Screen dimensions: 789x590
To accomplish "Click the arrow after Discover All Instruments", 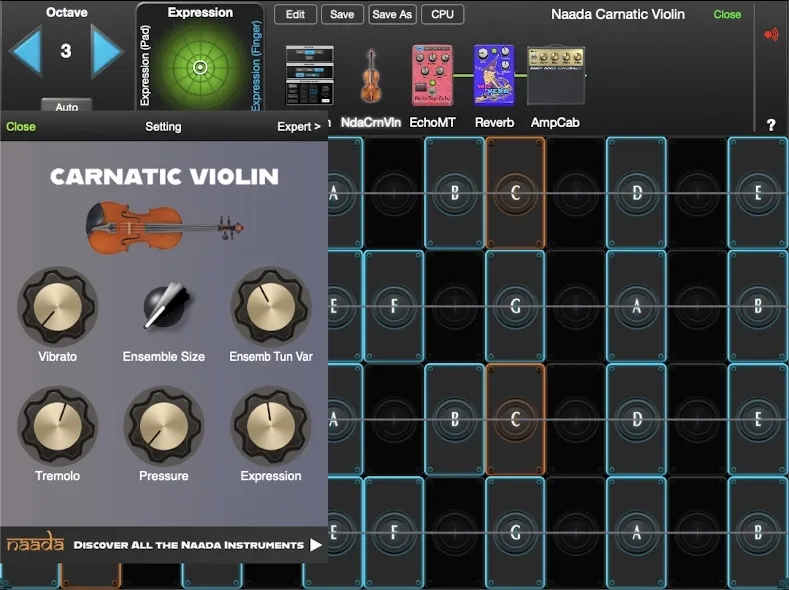I will (315, 545).
